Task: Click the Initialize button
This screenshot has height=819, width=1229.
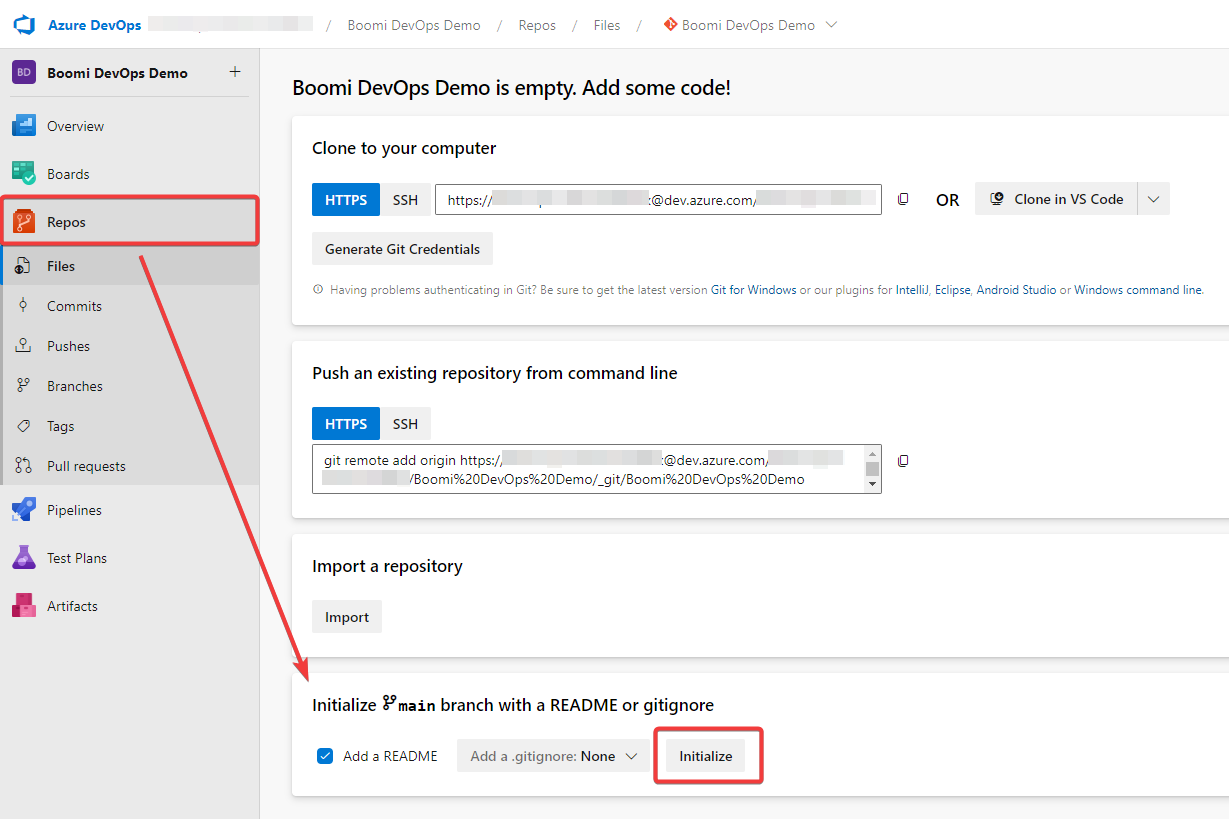Action: (706, 756)
